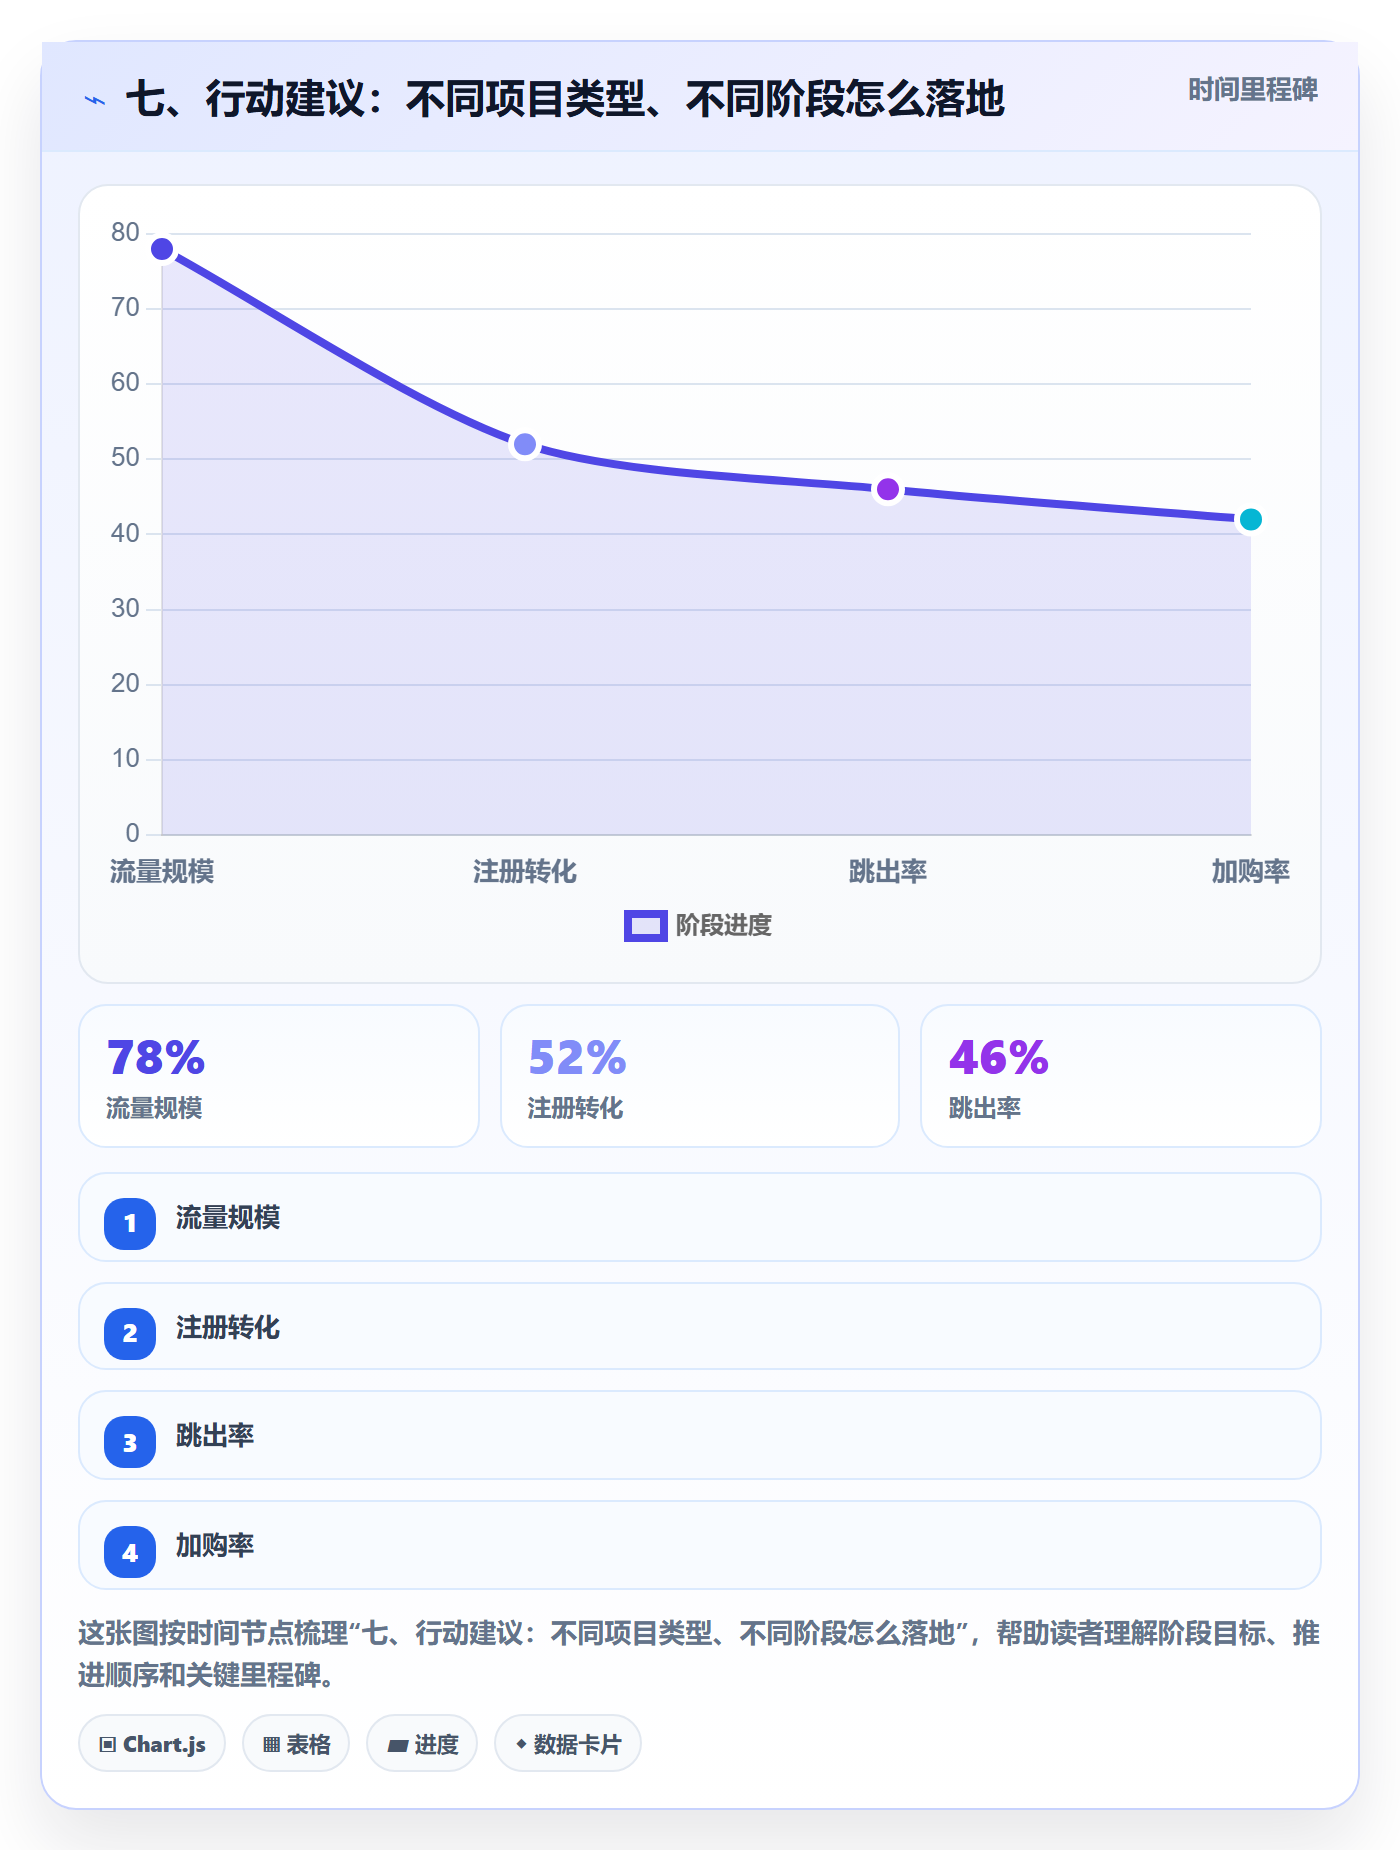Toggle the 阶段进度 legend swatch
1400x1850 pixels.
point(646,926)
